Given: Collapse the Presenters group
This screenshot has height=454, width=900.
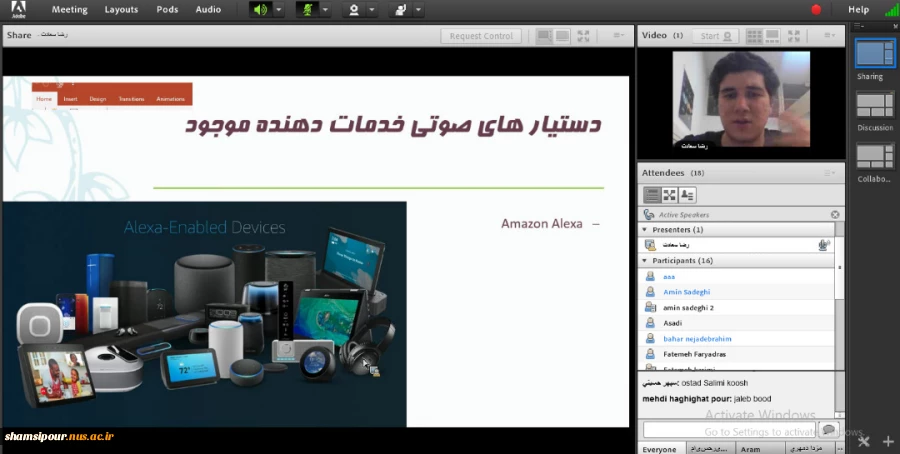Looking at the screenshot, I should point(644,230).
